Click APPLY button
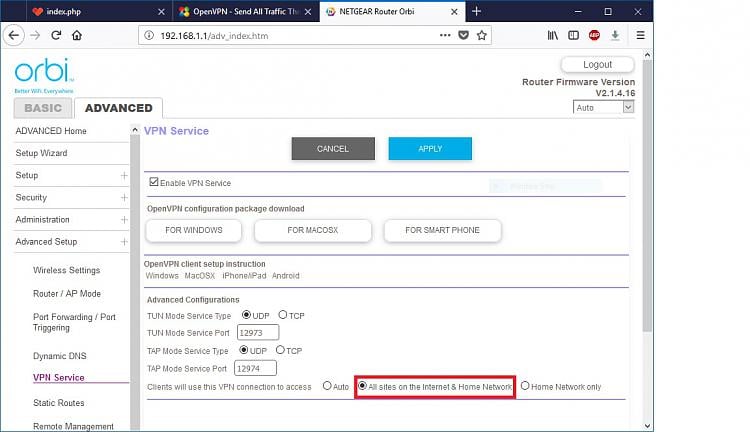Screen dimensions: 750x432 430,149
